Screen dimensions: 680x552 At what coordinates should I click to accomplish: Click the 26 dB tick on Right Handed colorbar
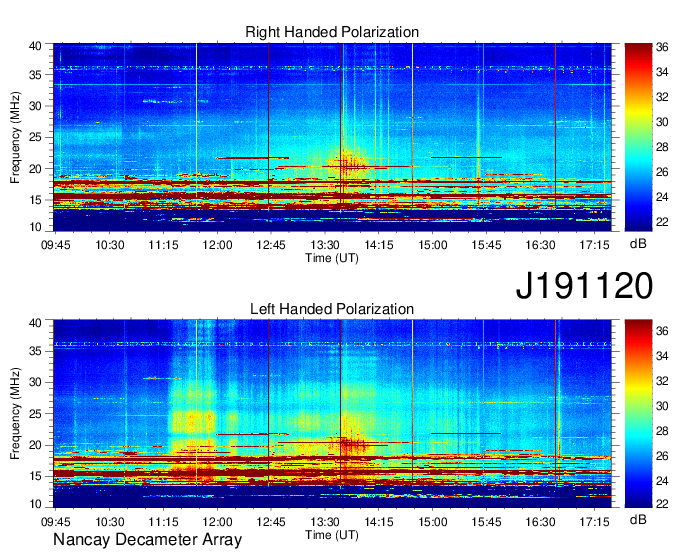pos(662,172)
